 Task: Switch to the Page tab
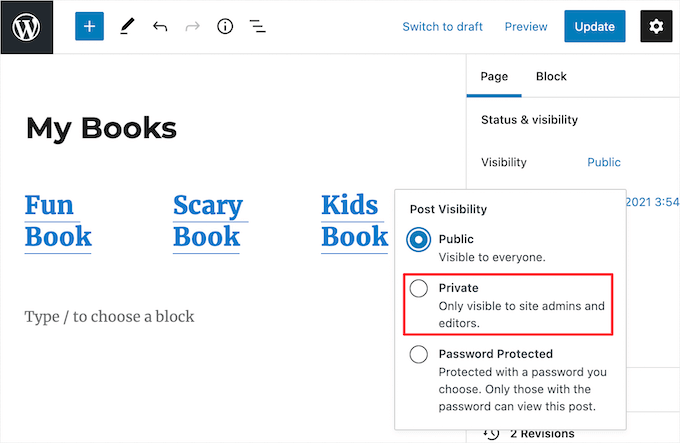click(494, 76)
